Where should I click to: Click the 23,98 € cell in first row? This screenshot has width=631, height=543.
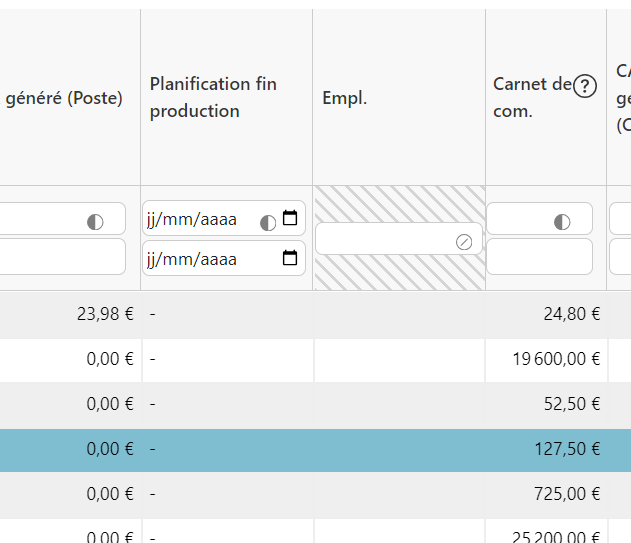(x=105, y=314)
